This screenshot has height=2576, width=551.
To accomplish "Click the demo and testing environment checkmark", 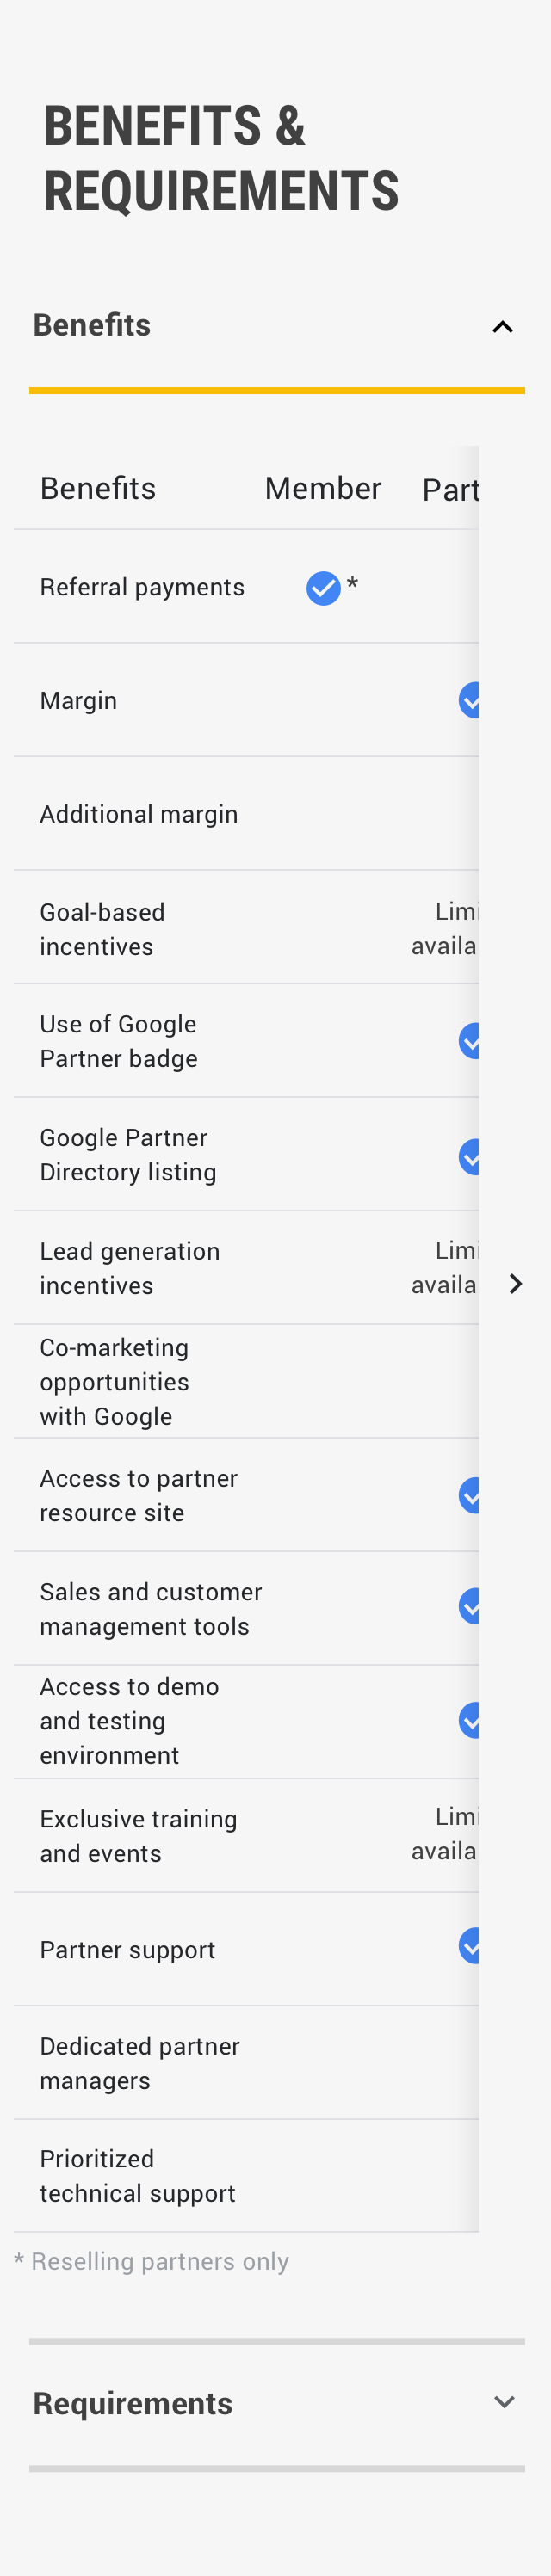I will click(469, 1720).
